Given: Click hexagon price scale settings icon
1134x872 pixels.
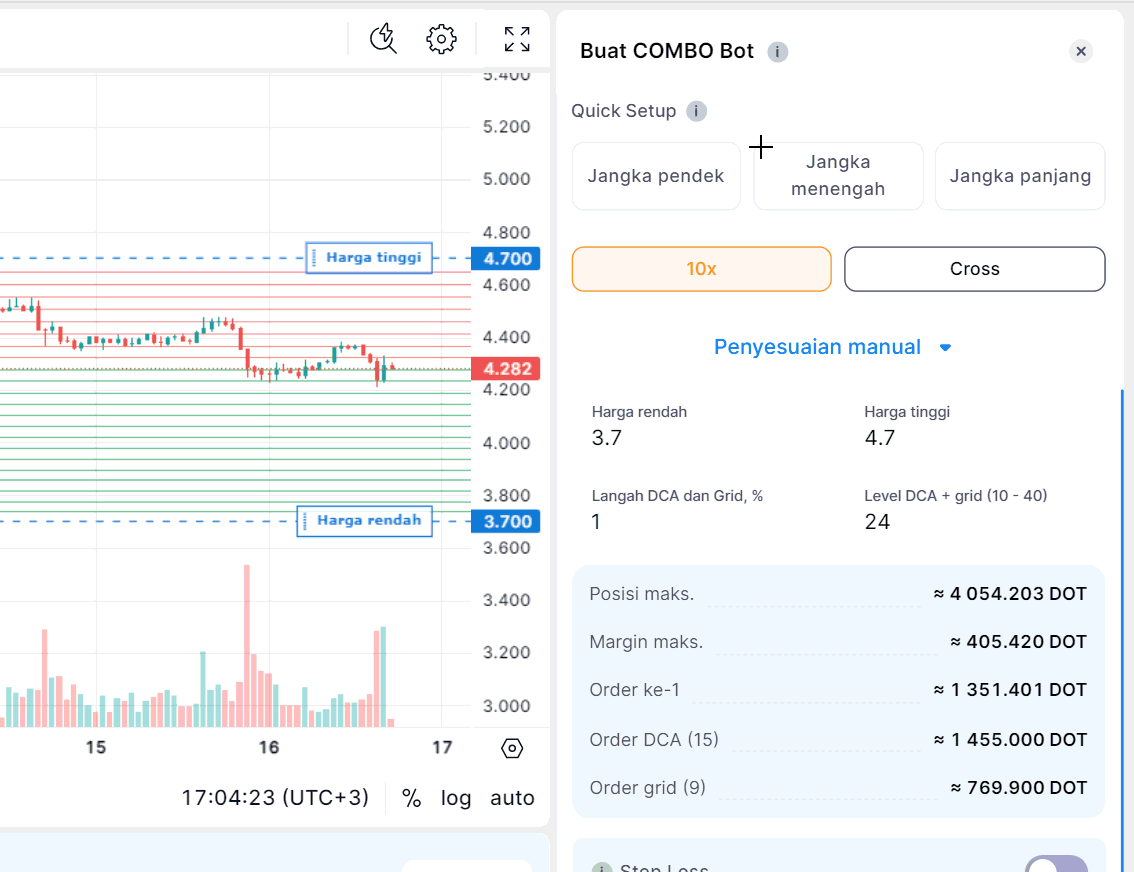Looking at the screenshot, I should click(512, 748).
